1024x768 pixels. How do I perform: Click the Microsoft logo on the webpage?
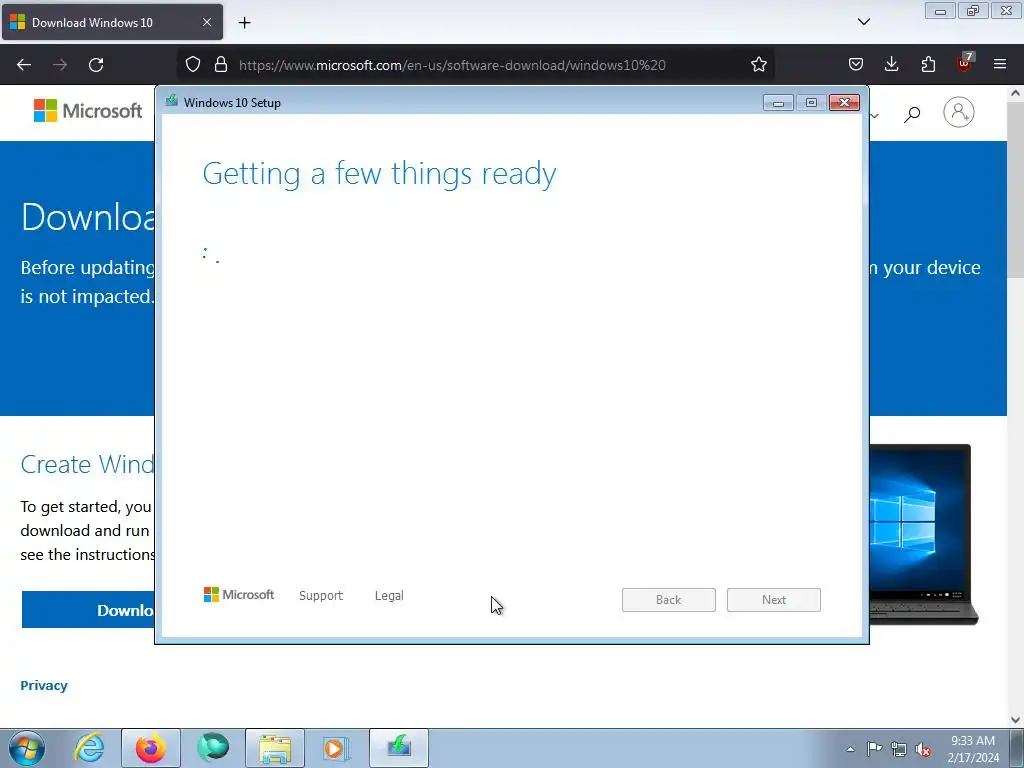tap(88, 111)
